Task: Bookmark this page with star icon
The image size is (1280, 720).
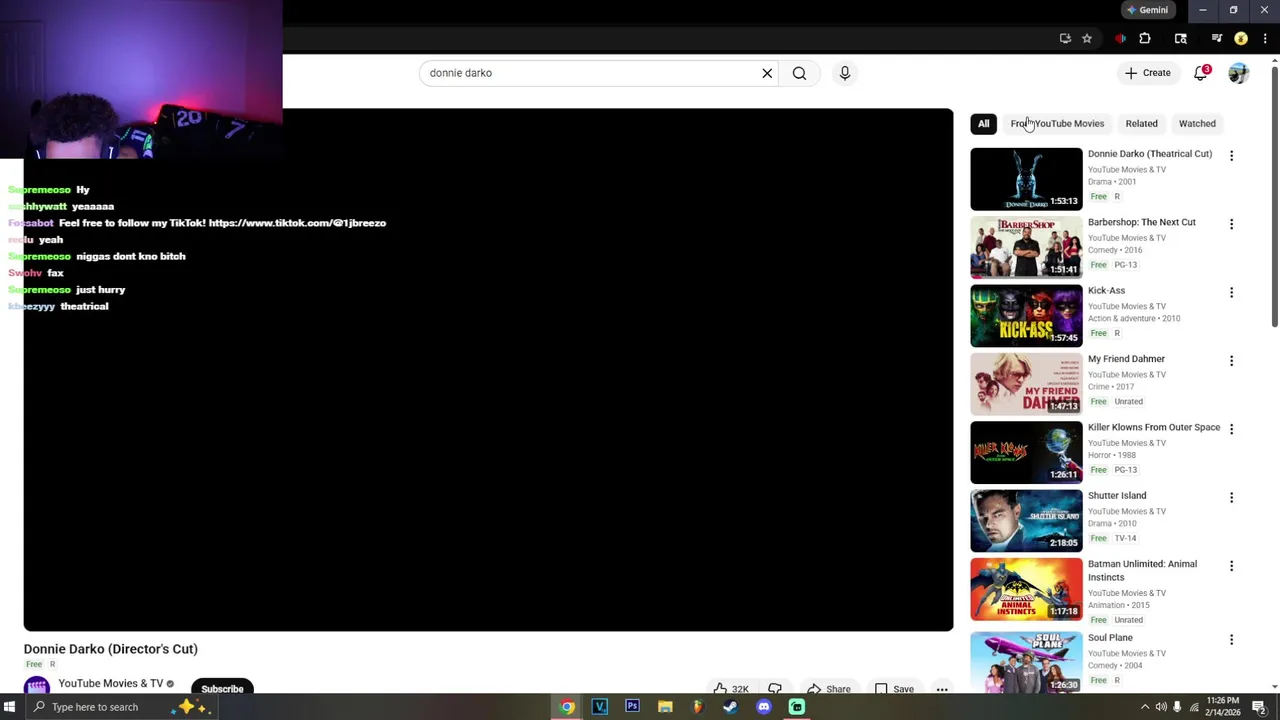Action: click(x=1087, y=39)
